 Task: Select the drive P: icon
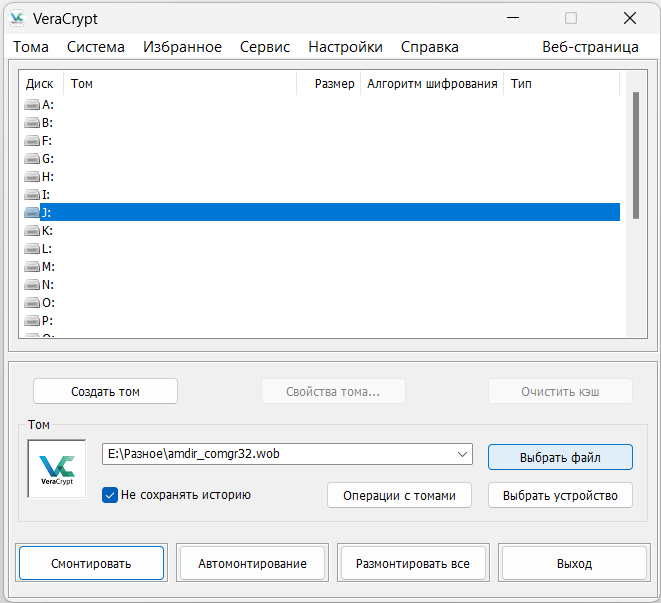[x=32, y=321]
